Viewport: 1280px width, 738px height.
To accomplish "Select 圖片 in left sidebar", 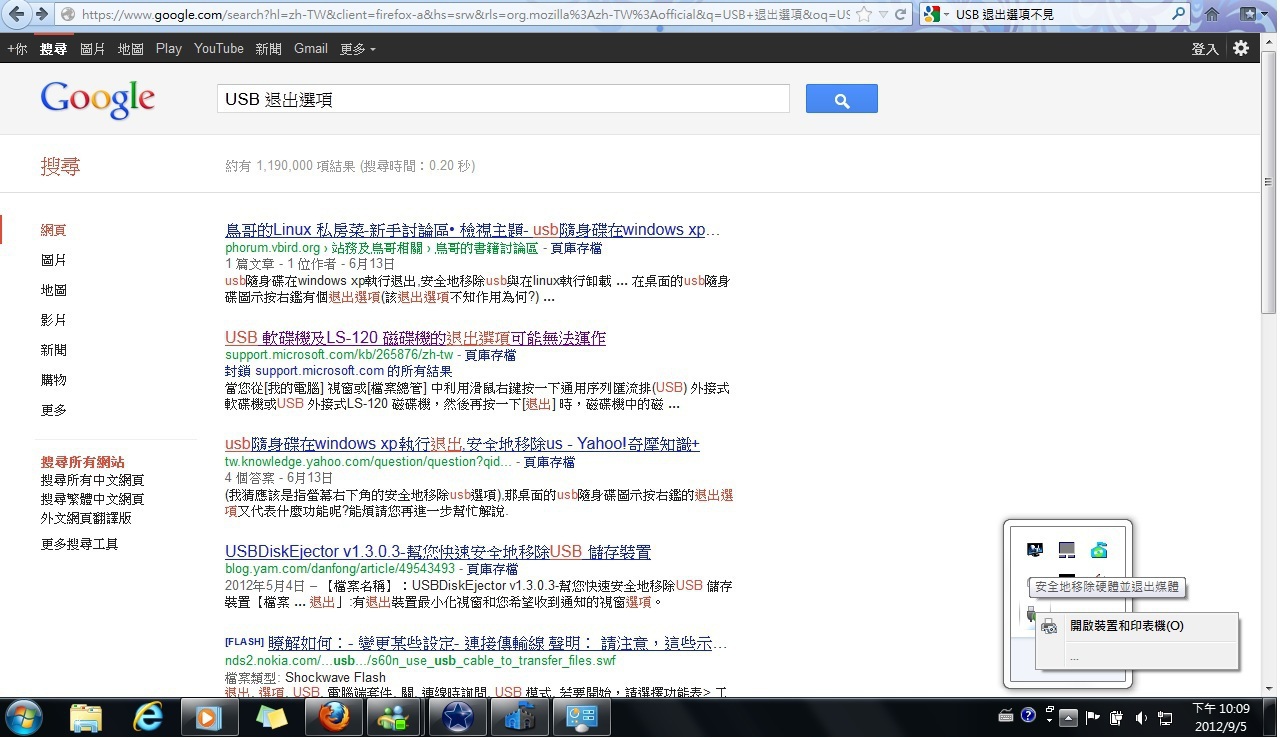I will tap(54, 260).
